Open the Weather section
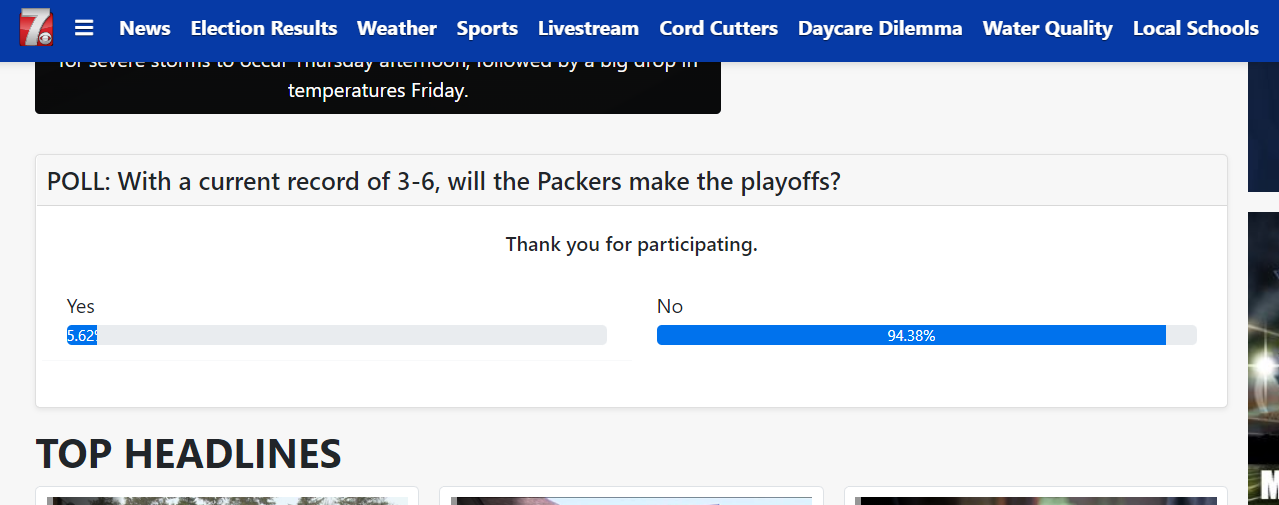The height and width of the screenshot is (505, 1279). pyautogui.click(x=397, y=28)
